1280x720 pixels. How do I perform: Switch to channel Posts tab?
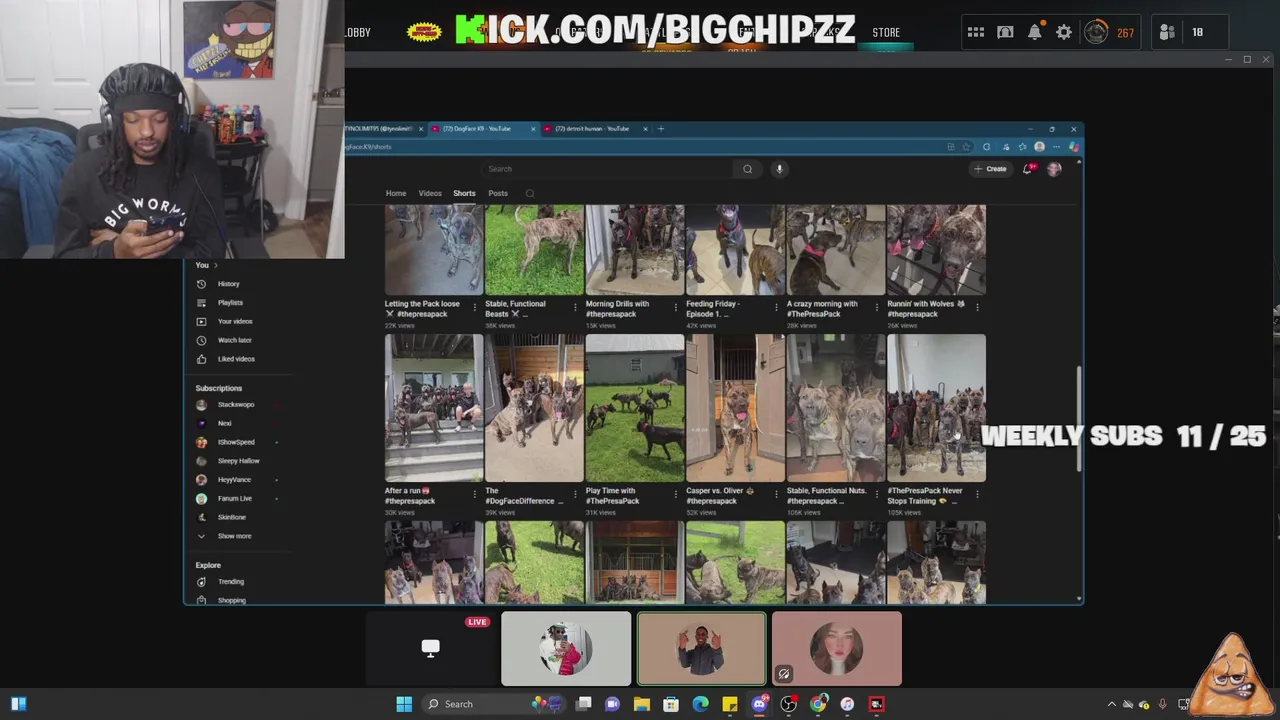(498, 193)
